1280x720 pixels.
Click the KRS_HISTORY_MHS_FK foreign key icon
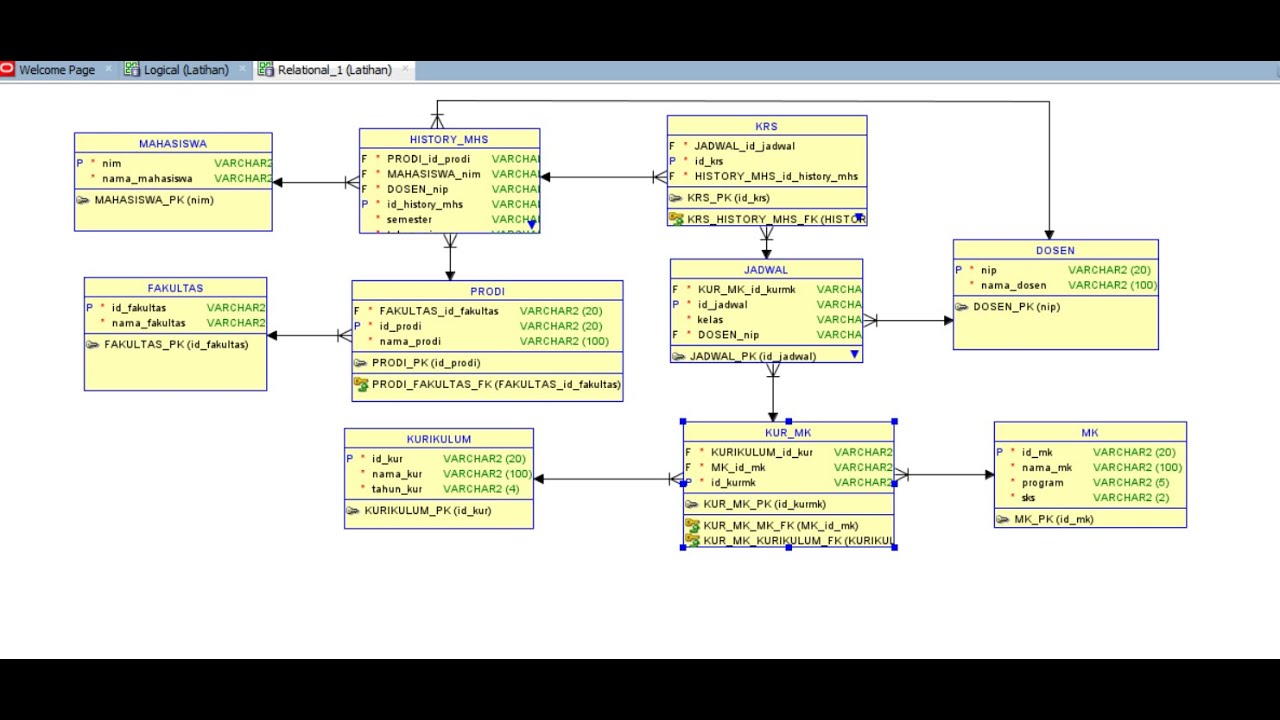point(676,219)
